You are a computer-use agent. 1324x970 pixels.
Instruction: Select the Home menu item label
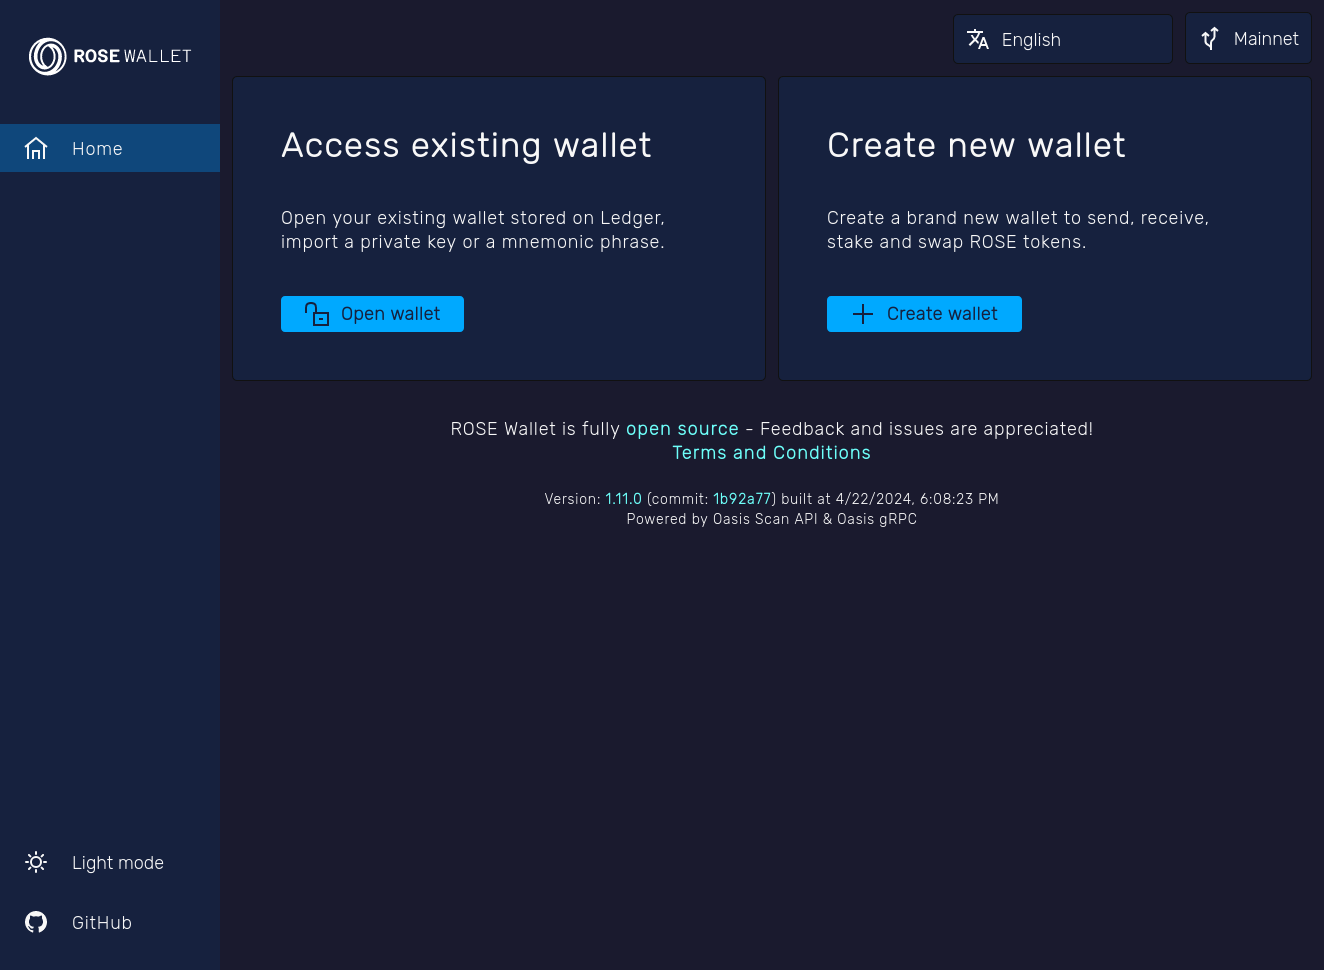coord(97,149)
